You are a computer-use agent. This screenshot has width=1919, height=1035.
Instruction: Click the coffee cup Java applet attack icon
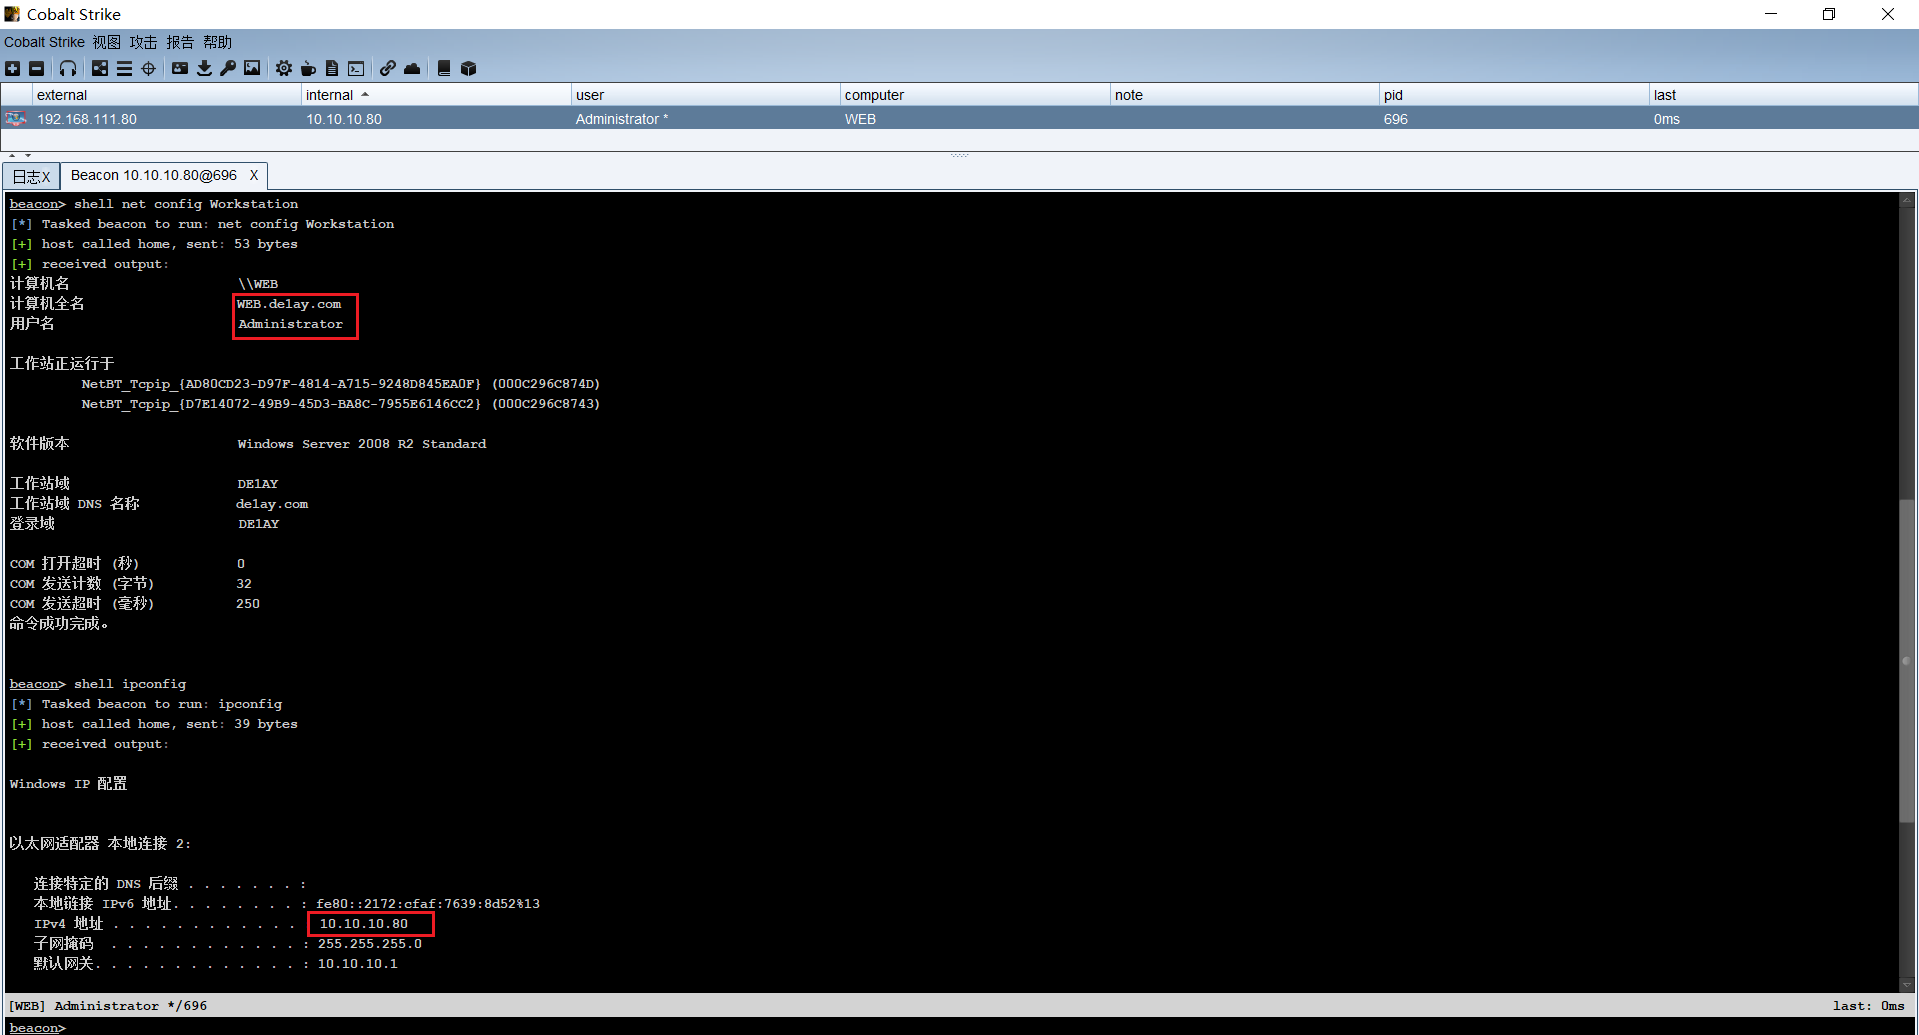coord(308,68)
